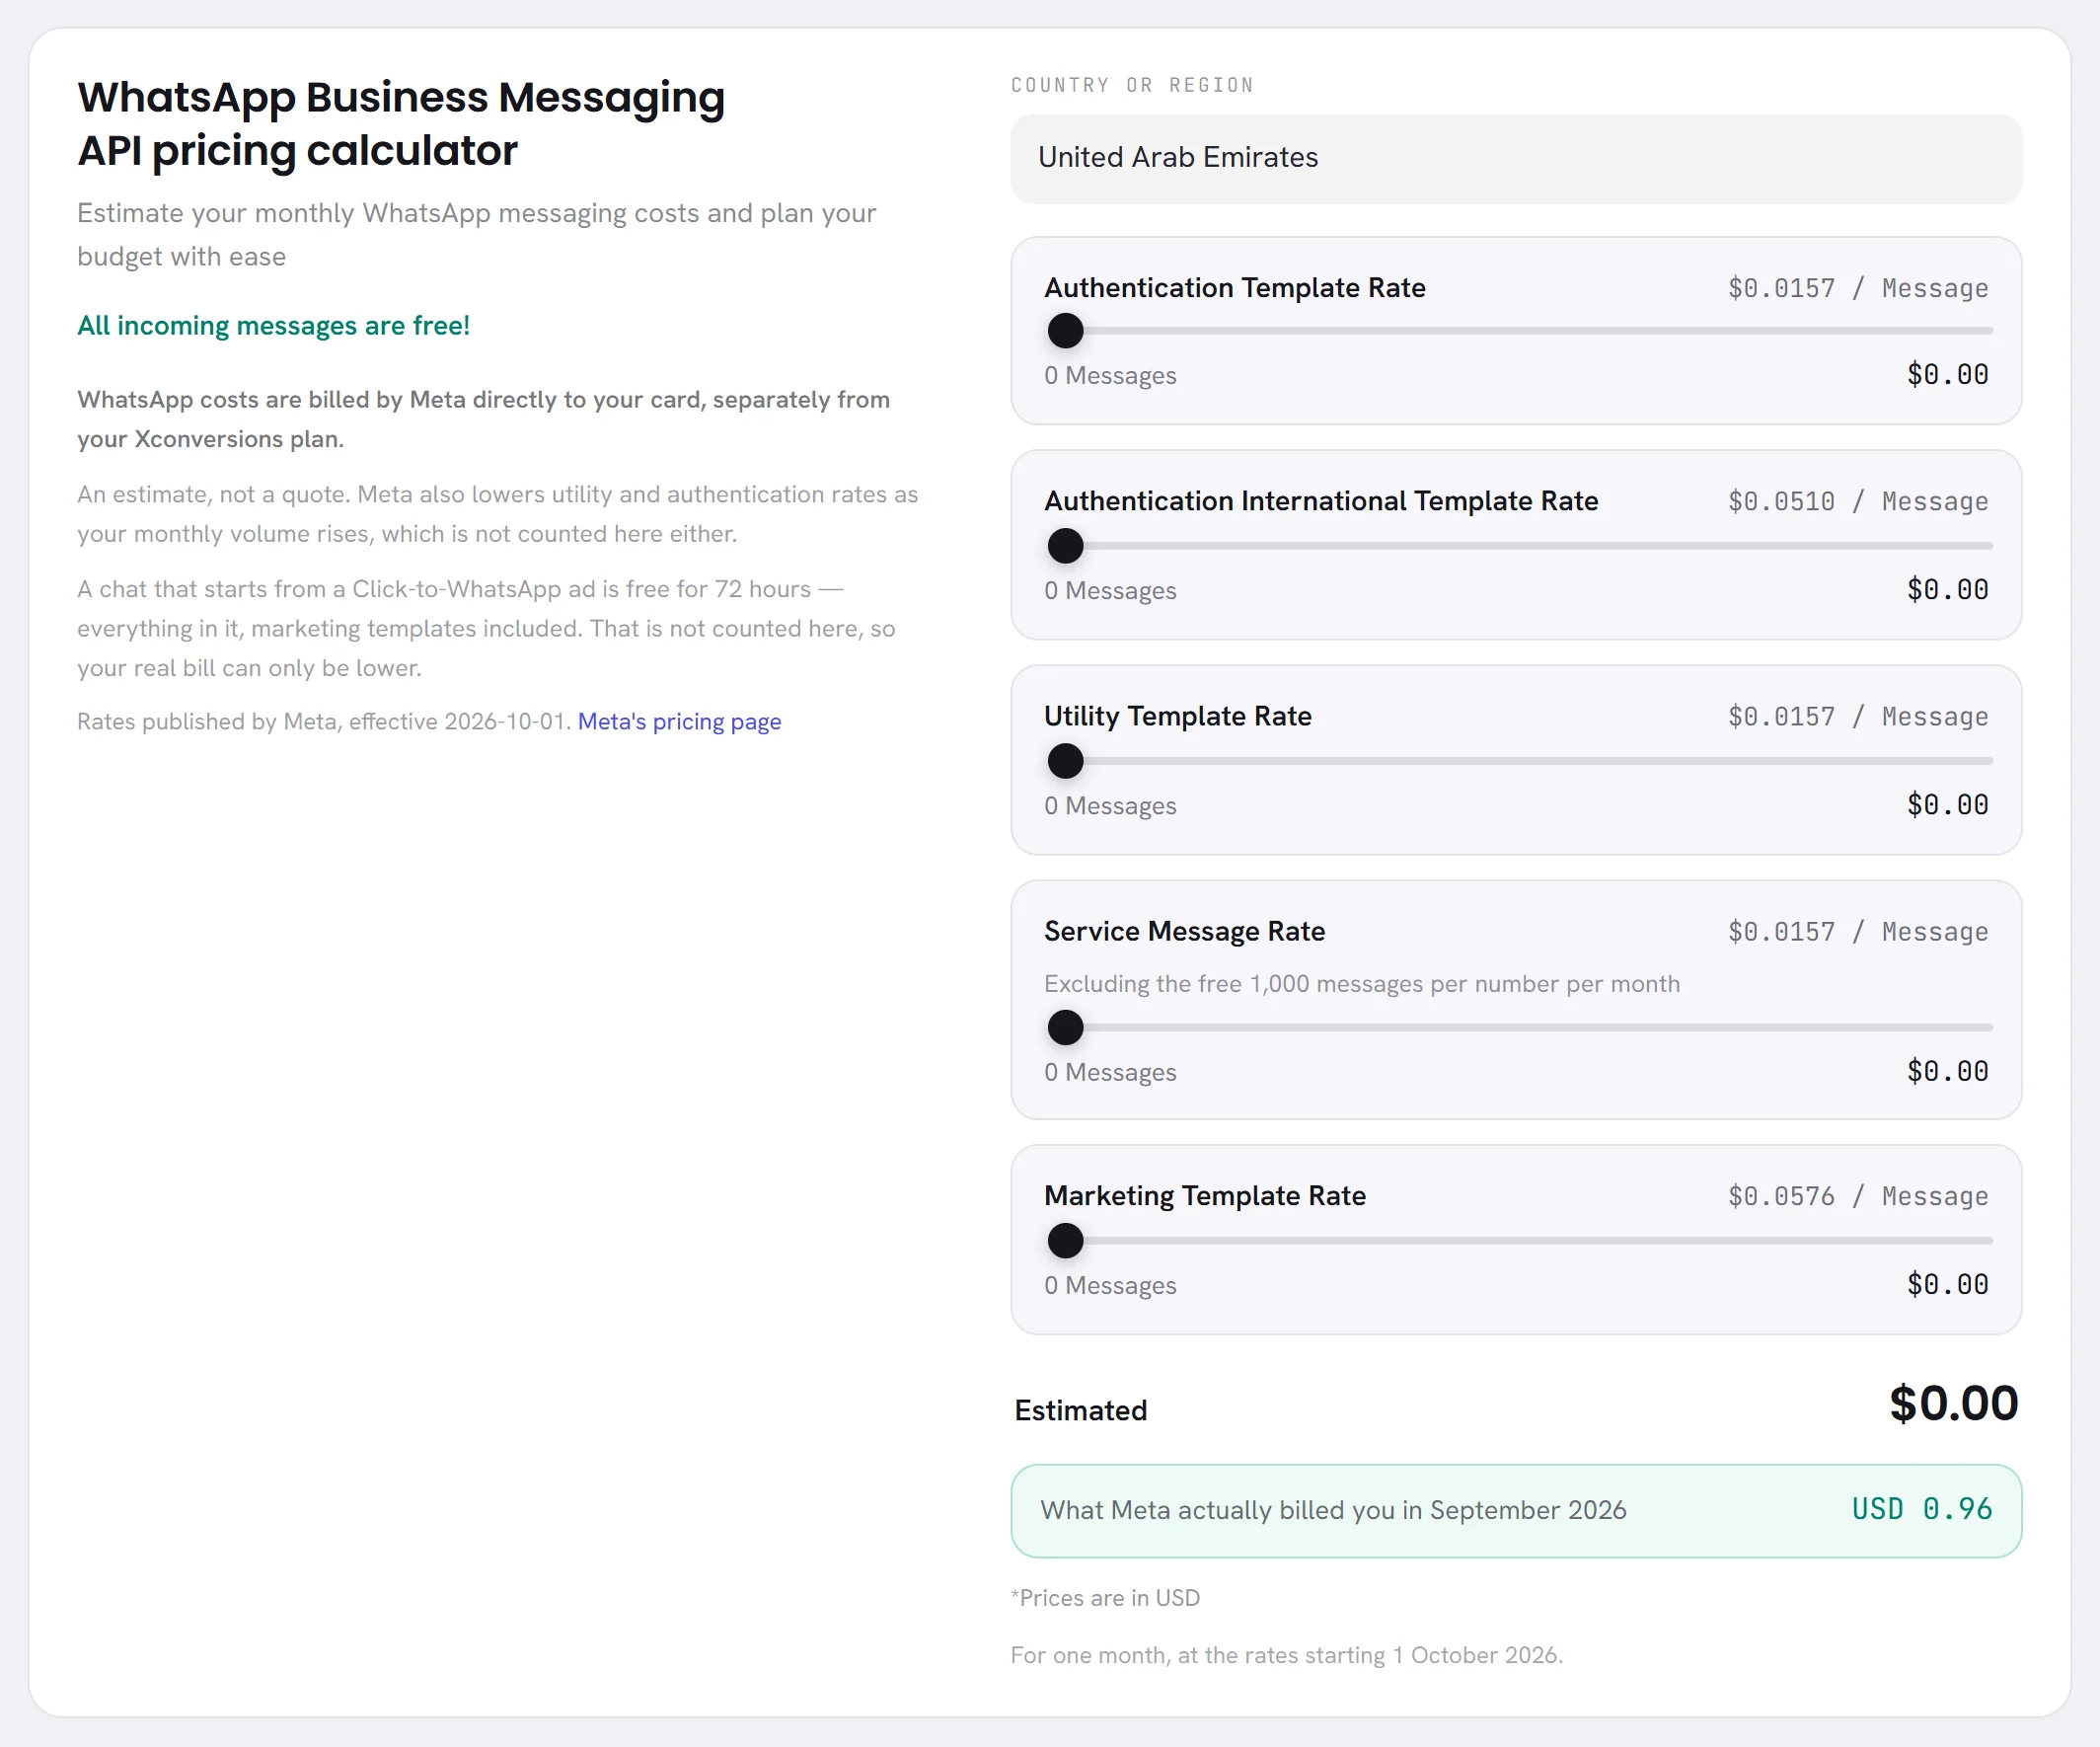Click the Marketing Template Rate slider handle
This screenshot has width=2100, height=1747.
coord(1065,1241)
